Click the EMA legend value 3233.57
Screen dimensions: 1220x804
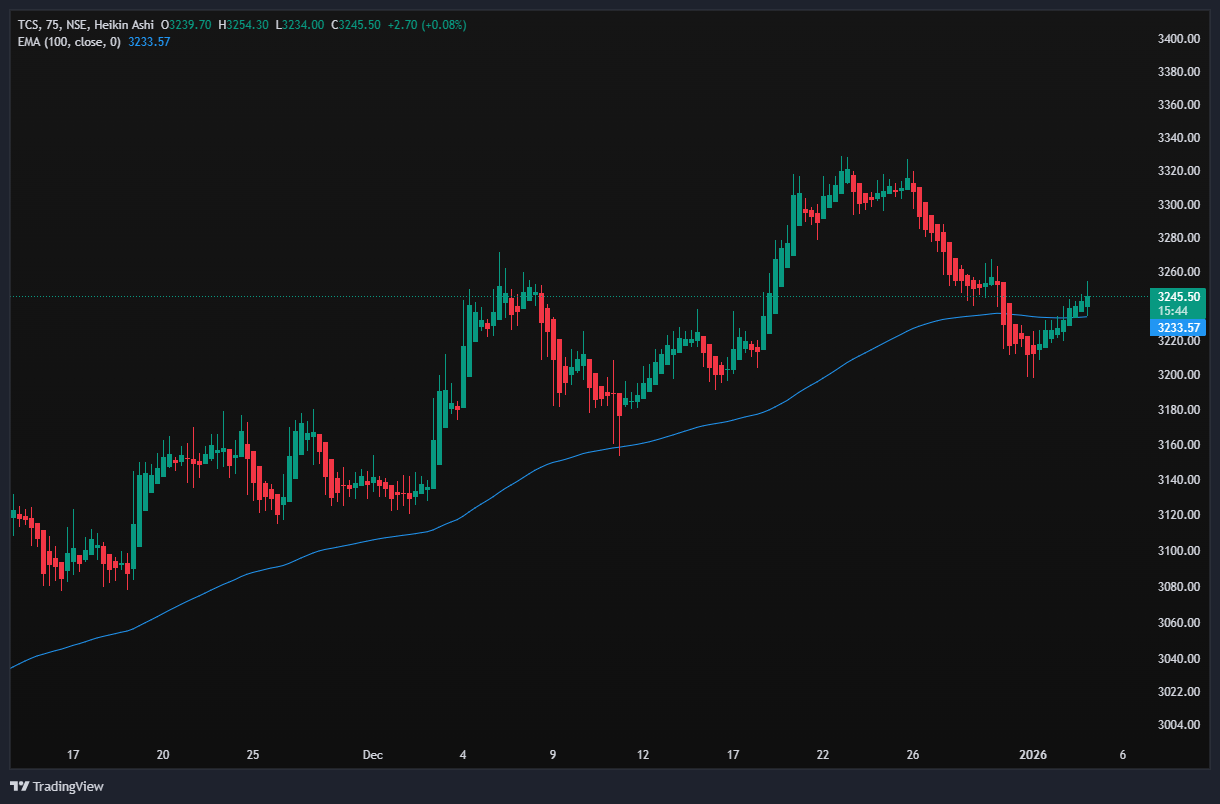[150, 41]
